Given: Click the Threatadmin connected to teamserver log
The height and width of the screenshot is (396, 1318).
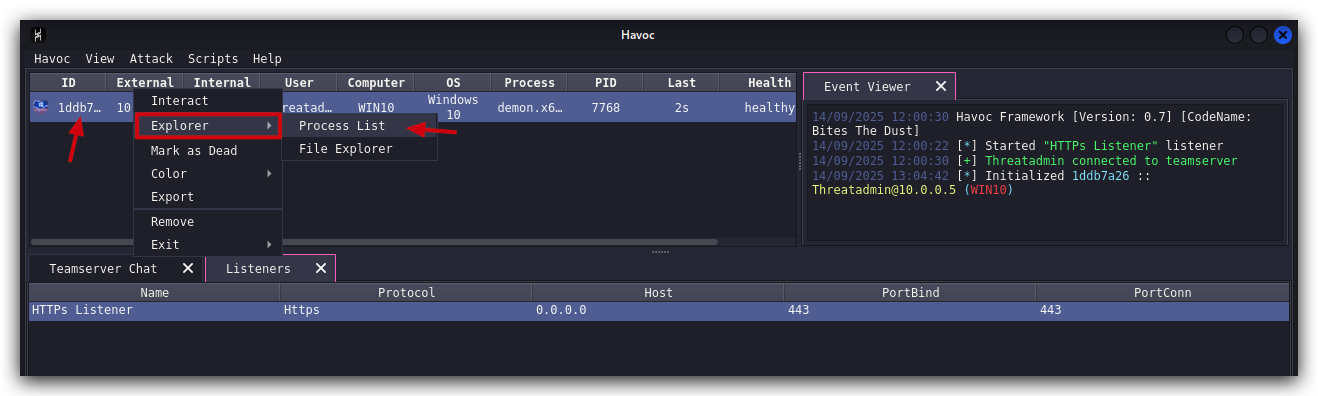Looking at the screenshot, I should pos(1024,161).
